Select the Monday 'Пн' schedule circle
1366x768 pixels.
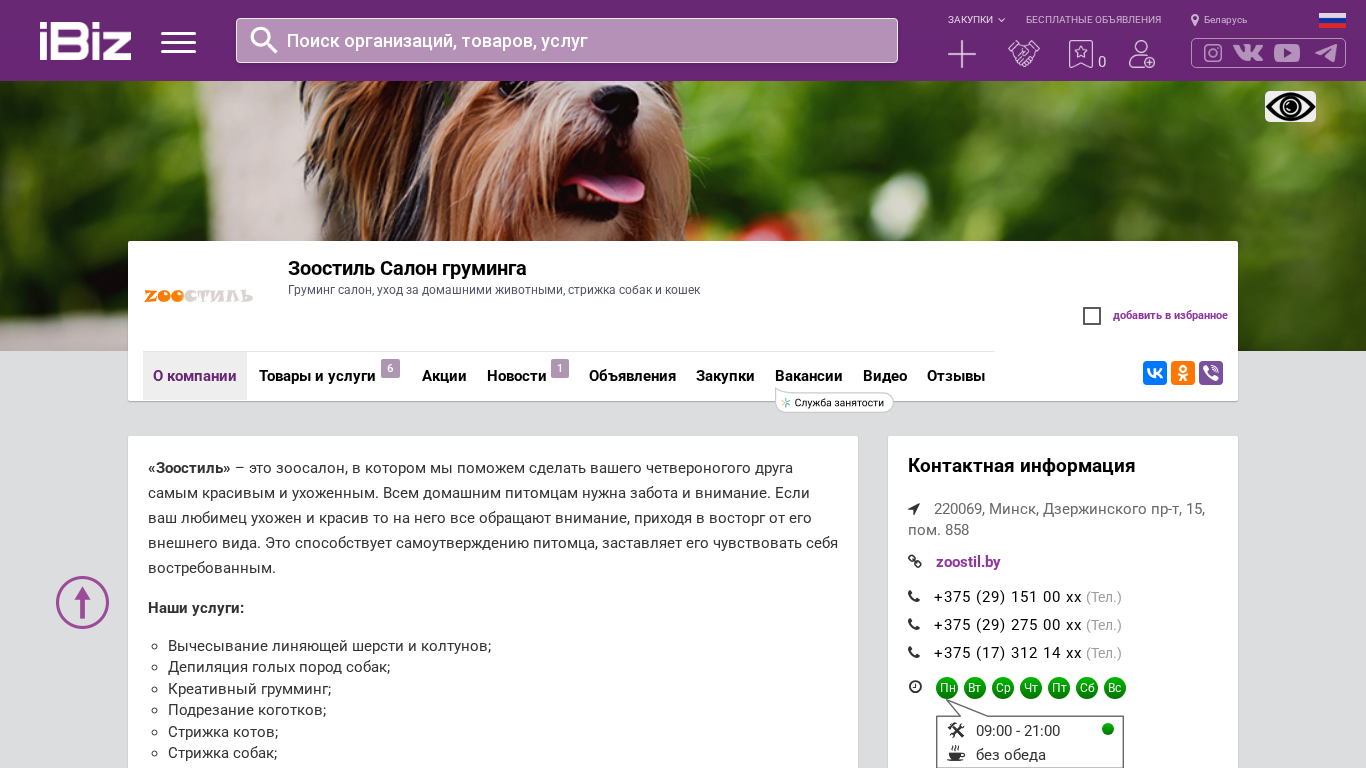coord(947,688)
